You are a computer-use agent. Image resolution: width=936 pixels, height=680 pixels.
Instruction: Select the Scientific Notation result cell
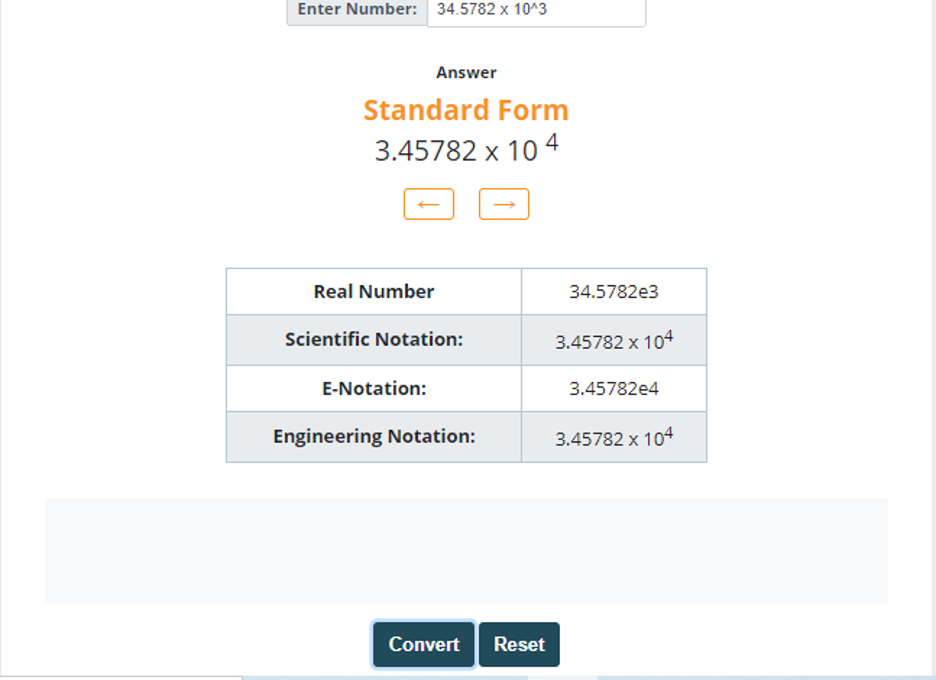click(613, 339)
